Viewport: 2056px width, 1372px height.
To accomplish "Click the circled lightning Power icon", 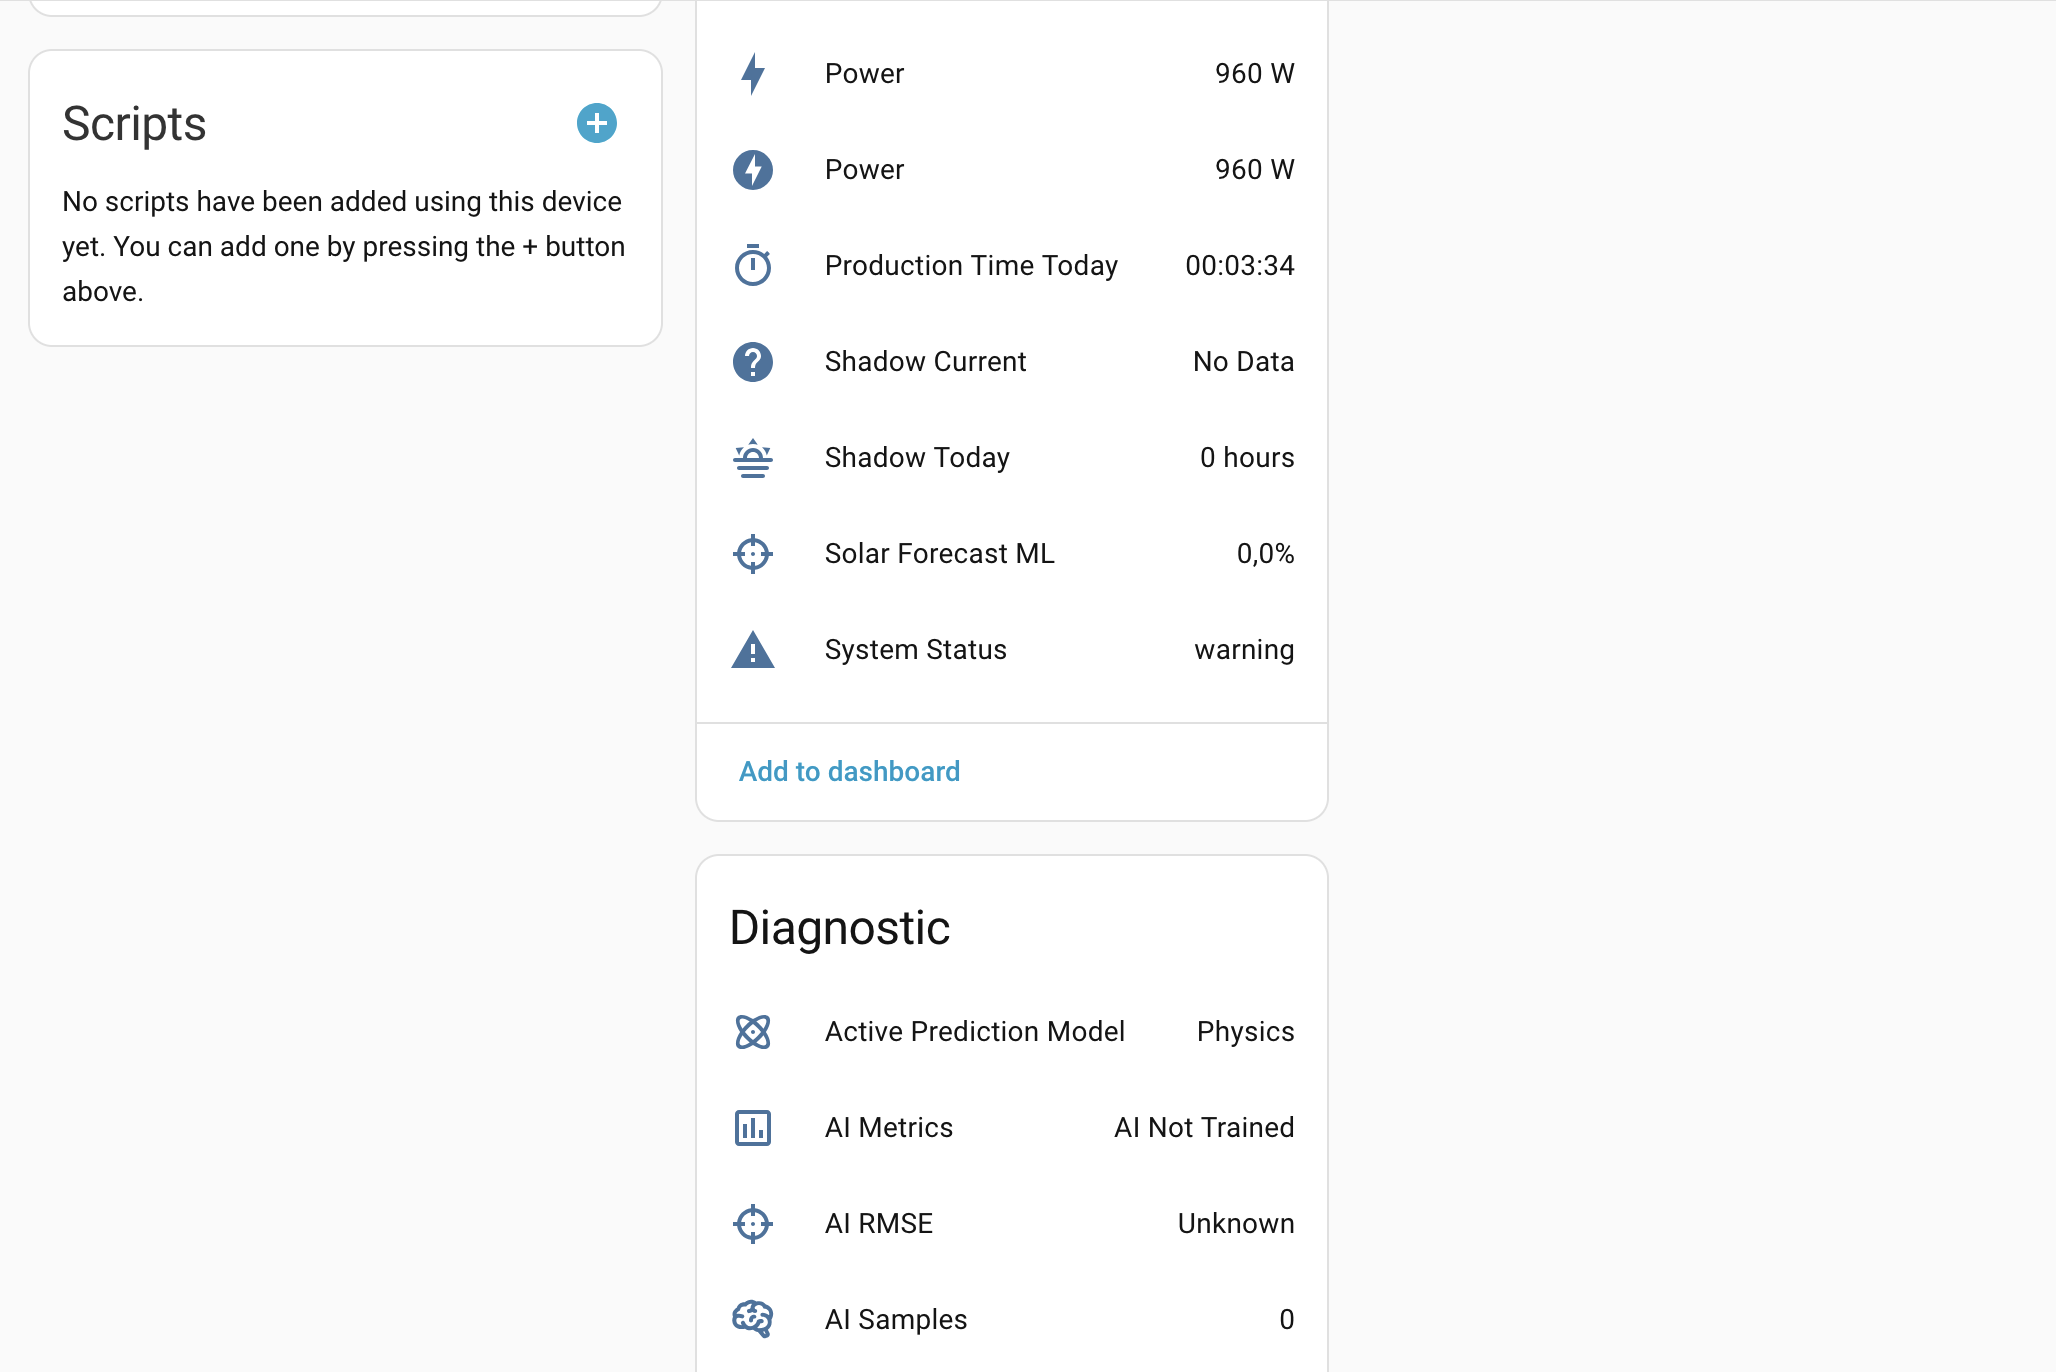I will tap(753, 170).
